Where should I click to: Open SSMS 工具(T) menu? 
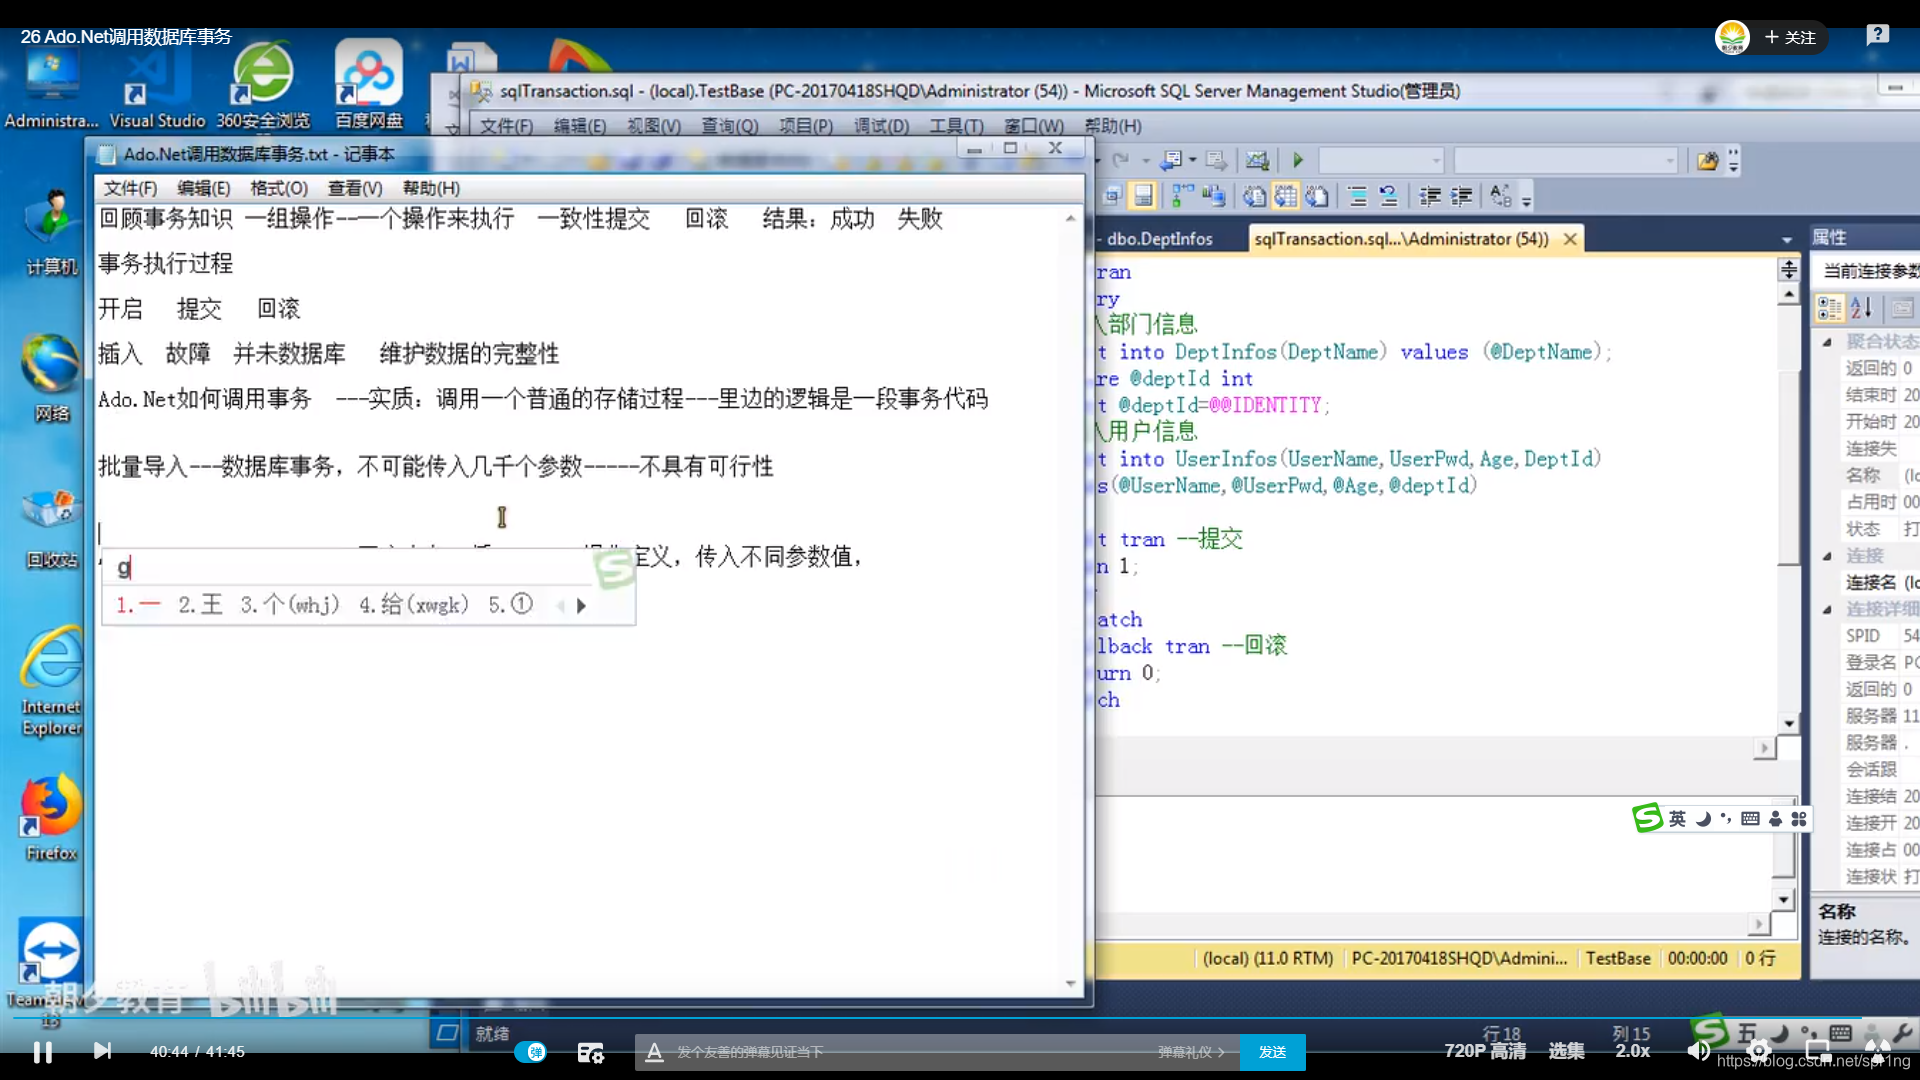[x=956, y=126]
